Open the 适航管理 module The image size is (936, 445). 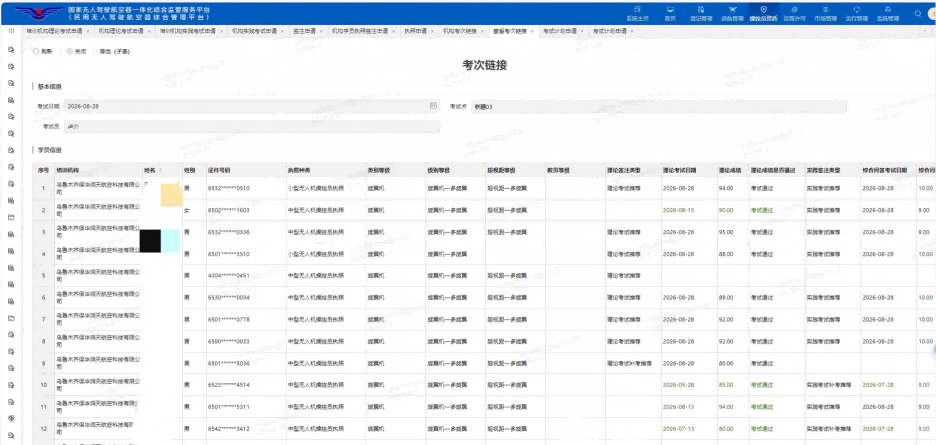point(732,13)
